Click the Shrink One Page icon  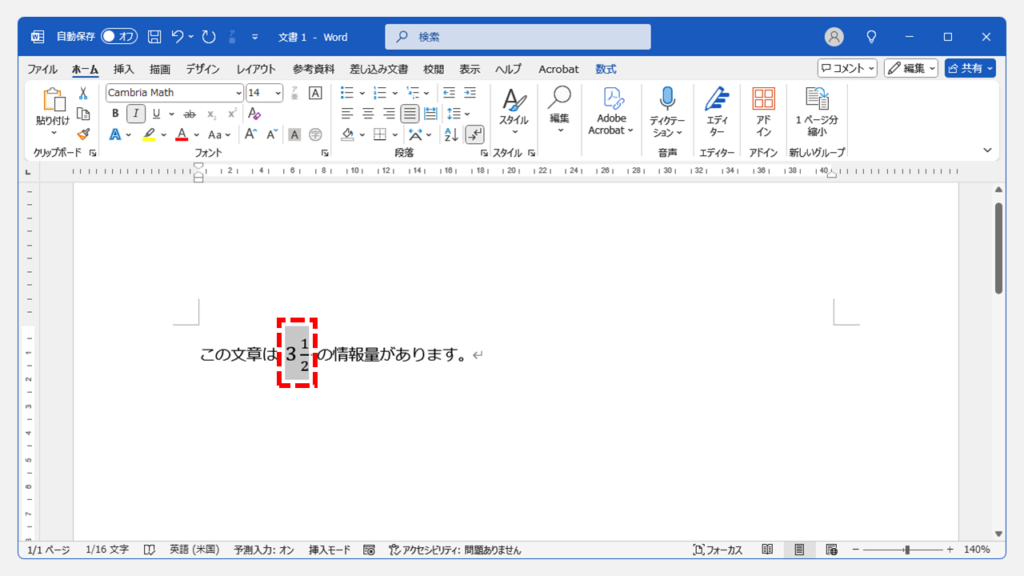pyautogui.click(x=817, y=112)
